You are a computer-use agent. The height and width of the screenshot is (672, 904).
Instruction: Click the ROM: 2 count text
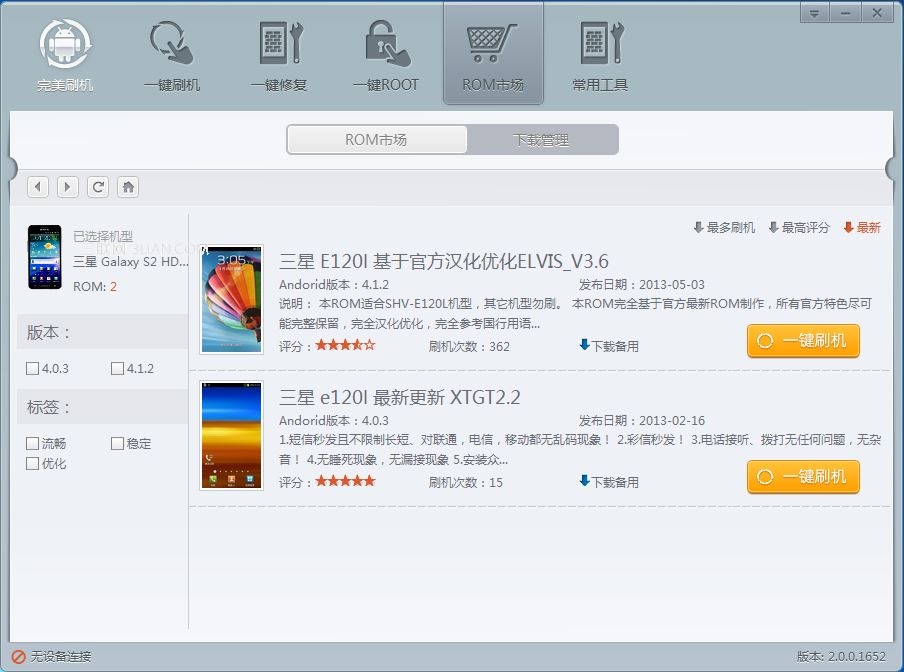pyautogui.click(x=95, y=286)
